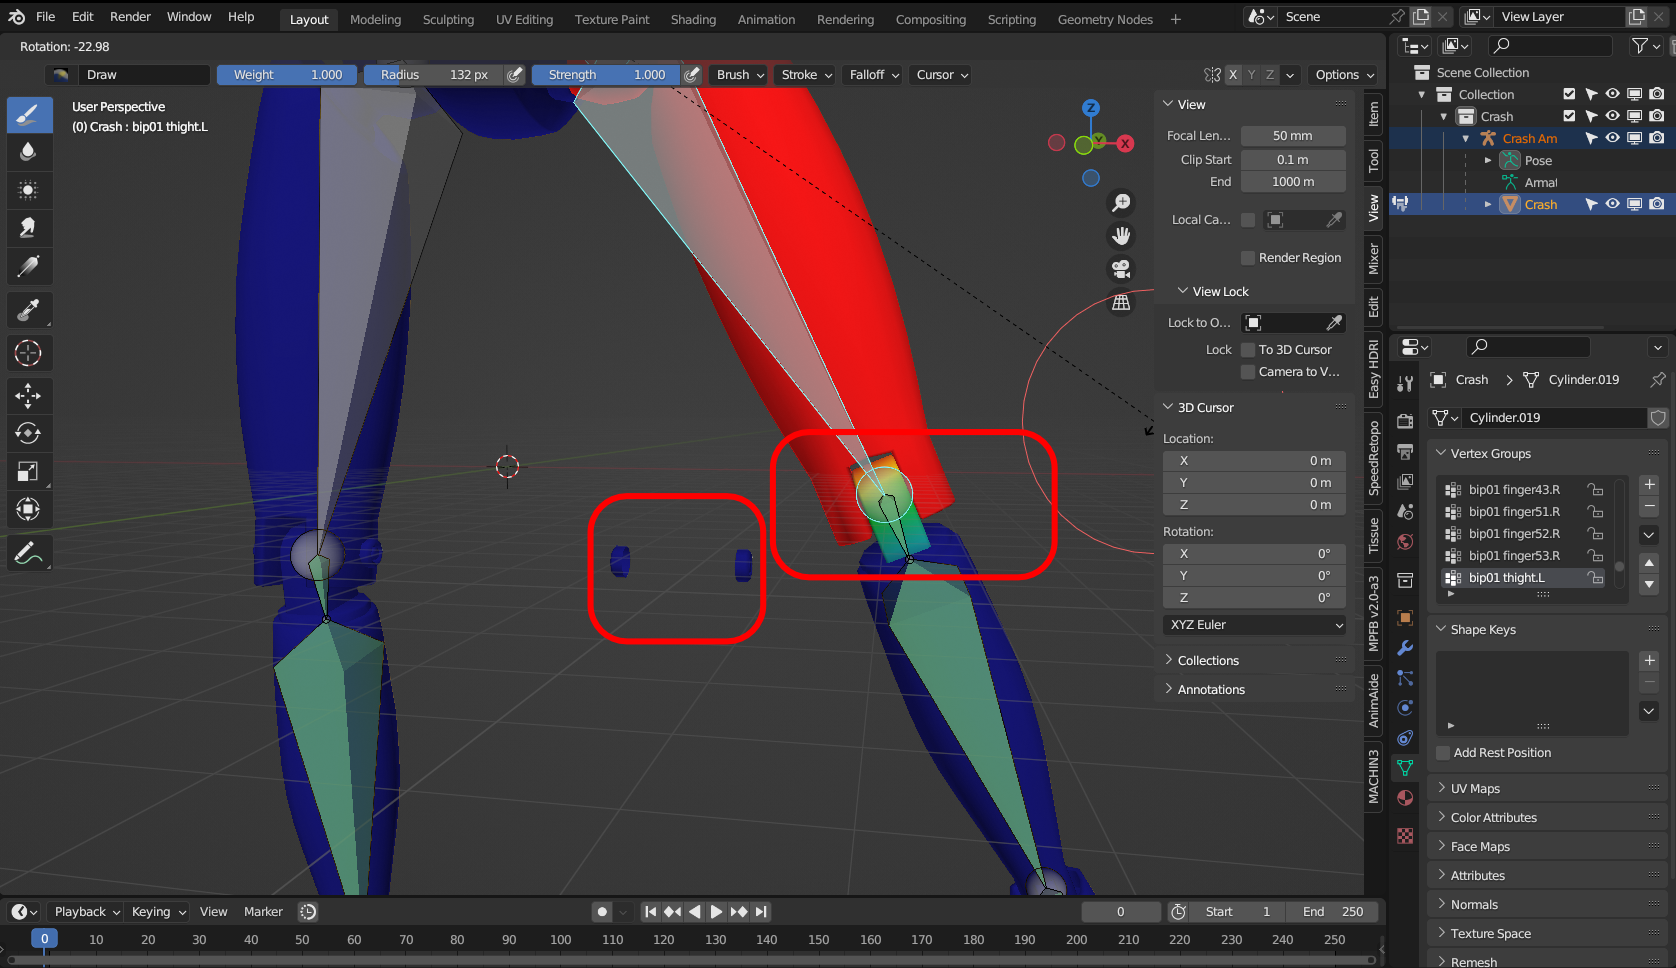Image resolution: width=1676 pixels, height=968 pixels.
Task: Switch to the Sculpting workspace tab
Action: (448, 19)
